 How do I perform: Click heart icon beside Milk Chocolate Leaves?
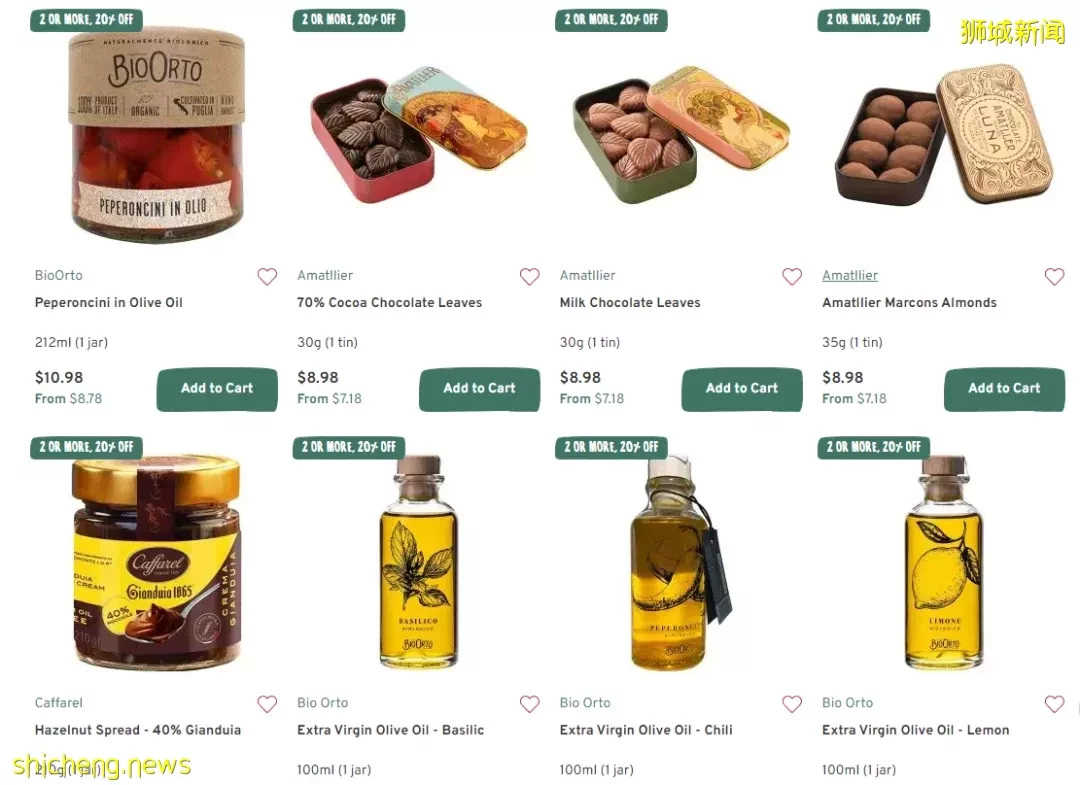tap(792, 277)
